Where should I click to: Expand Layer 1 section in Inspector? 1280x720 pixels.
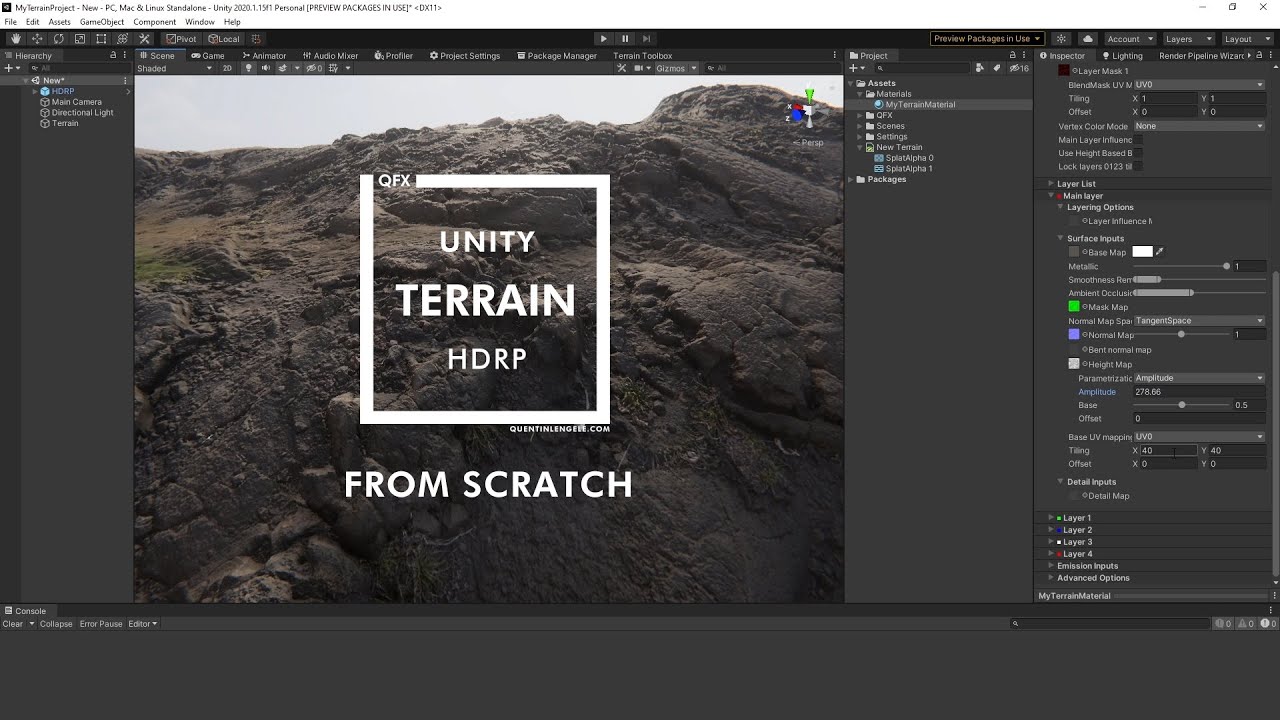pyautogui.click(x=1051, y=518)
